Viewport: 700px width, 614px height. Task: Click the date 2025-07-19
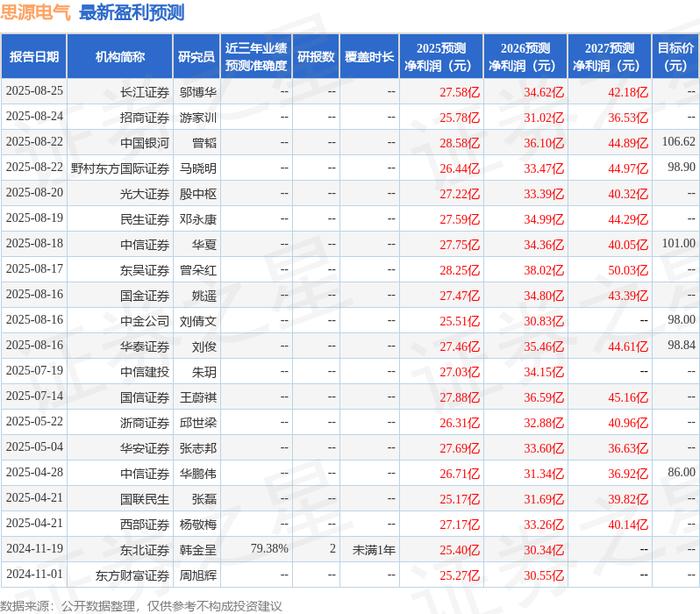coord(34,371)
